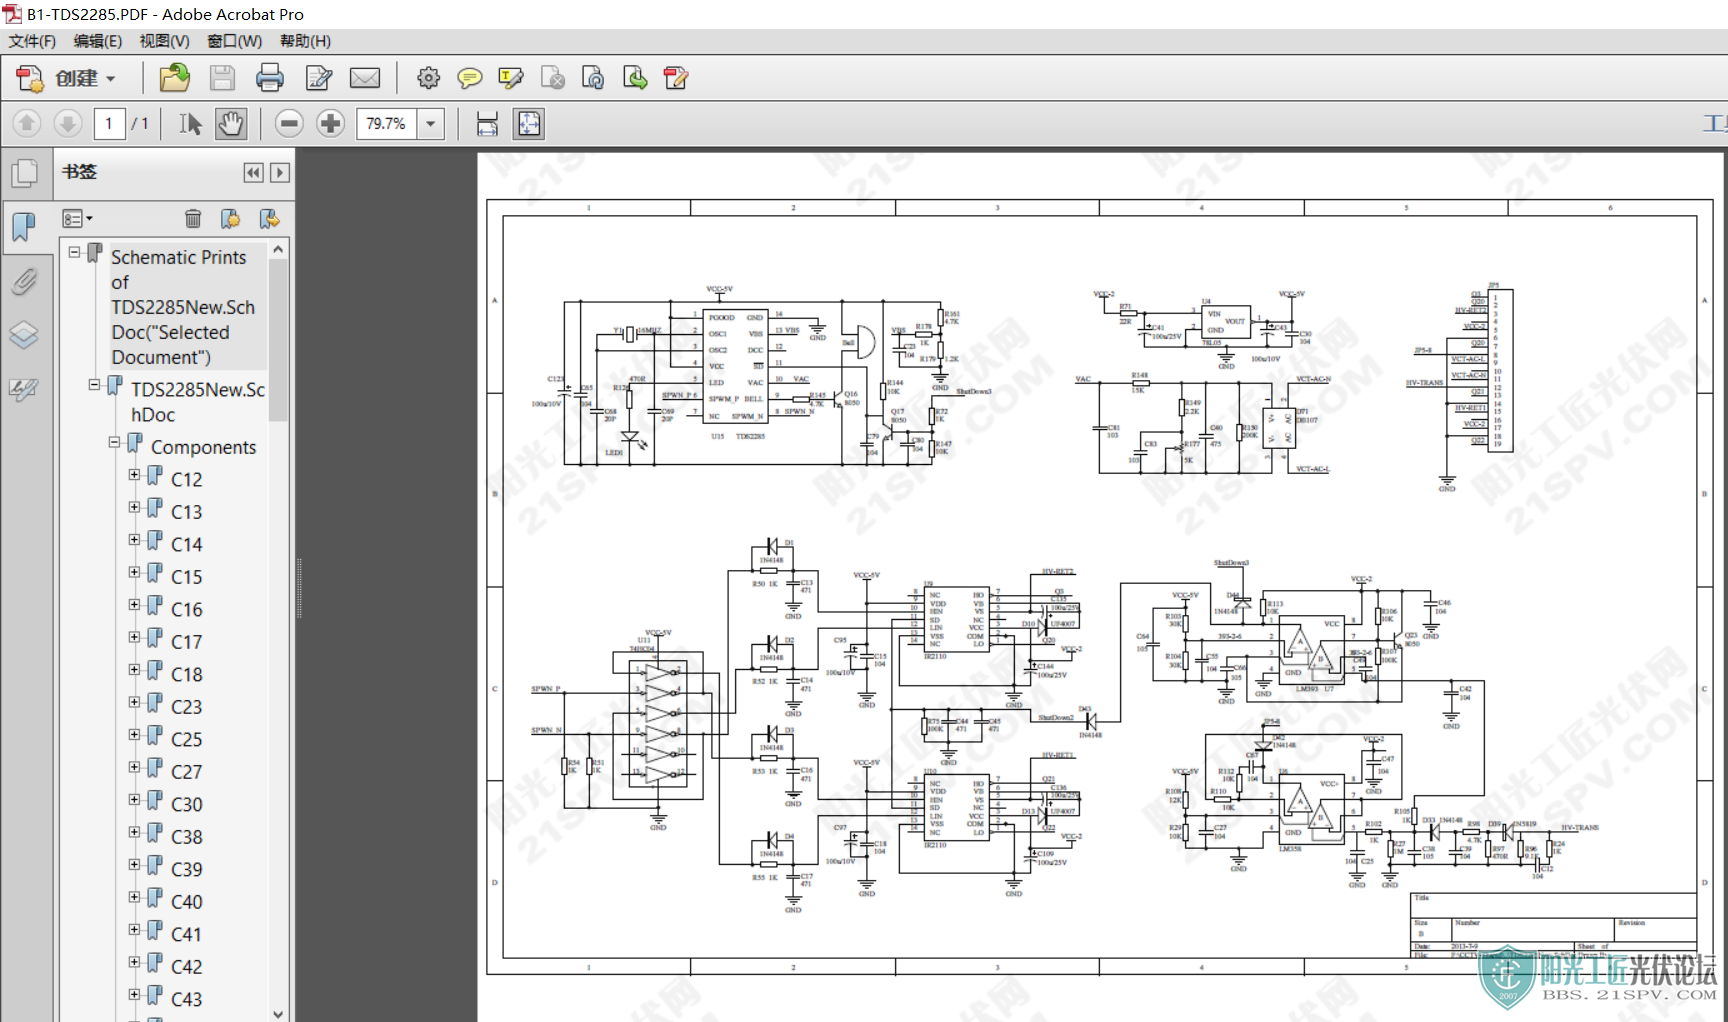This screenshot has width=1728, height=1022.
Task: Open bookmark options menu dropdown
Action: click(x=78, y=218)
